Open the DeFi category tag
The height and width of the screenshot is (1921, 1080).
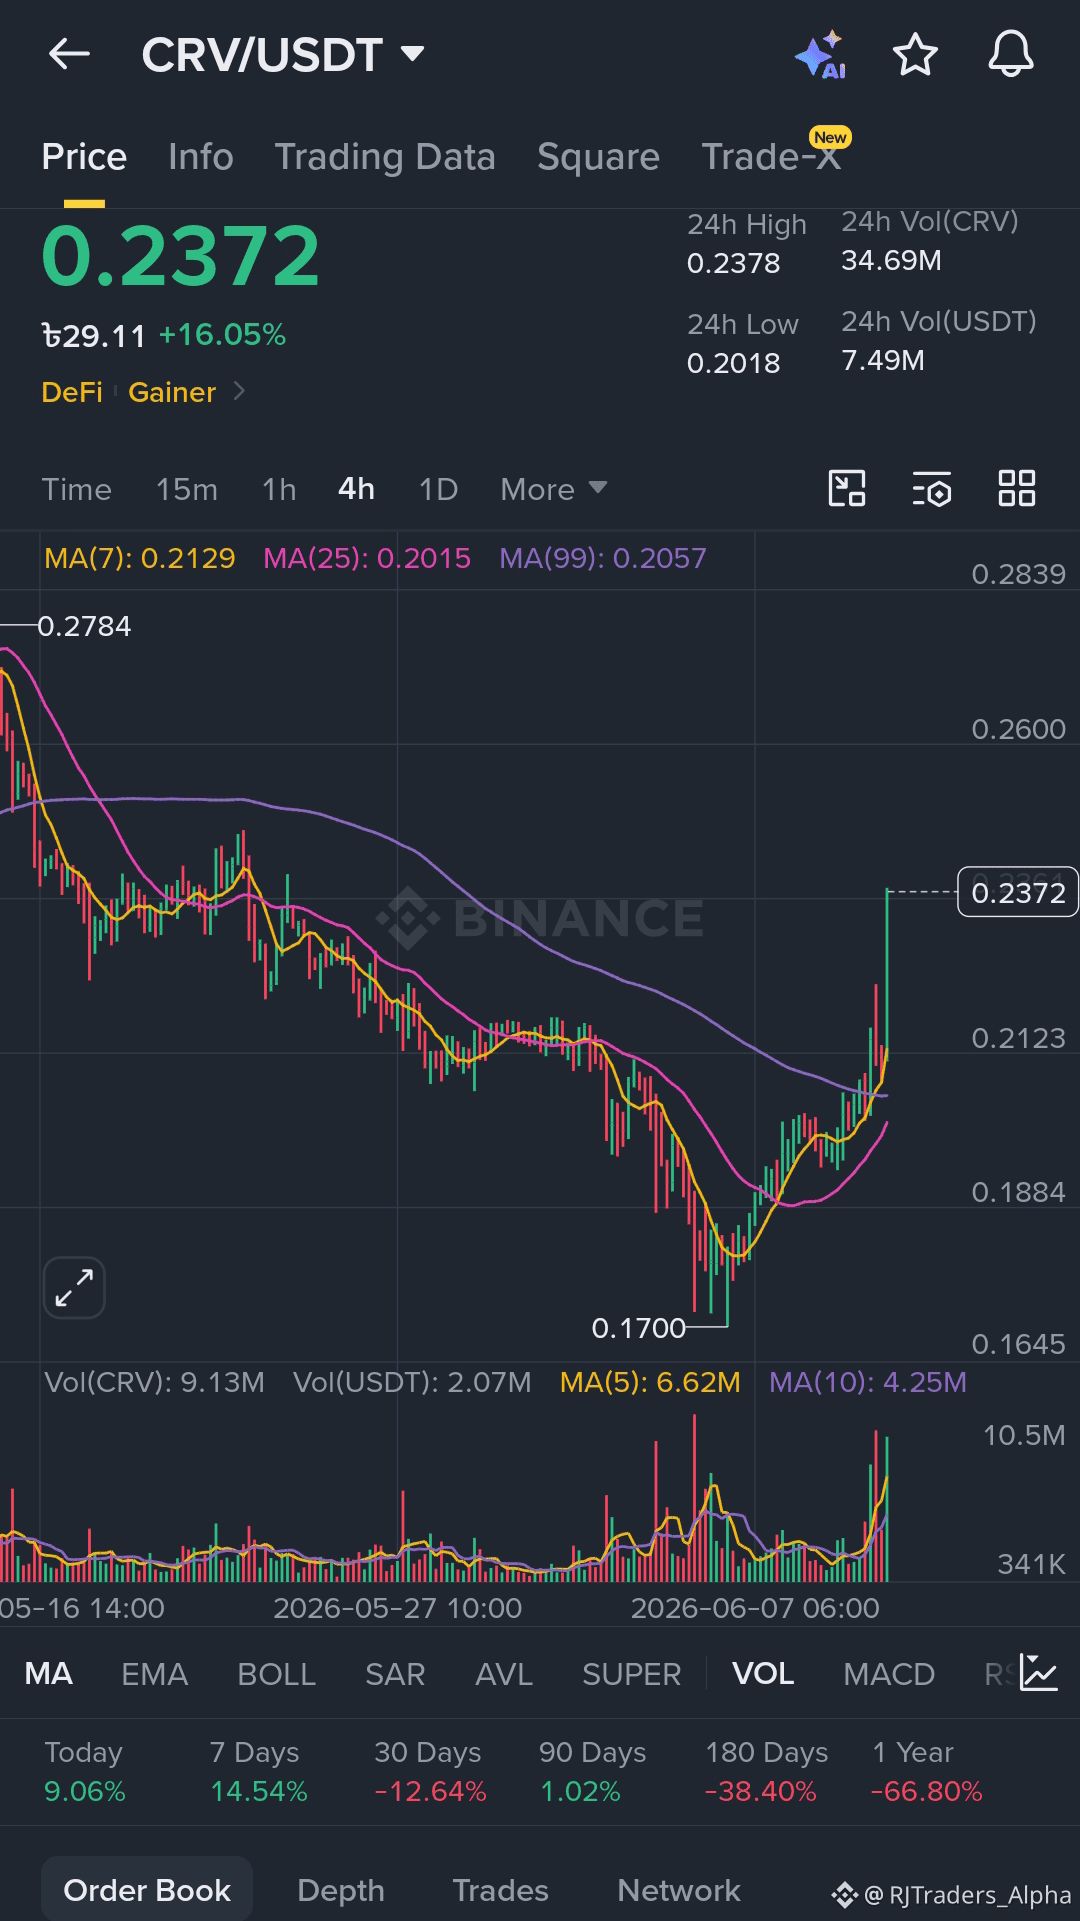click(x=72, y=392)
